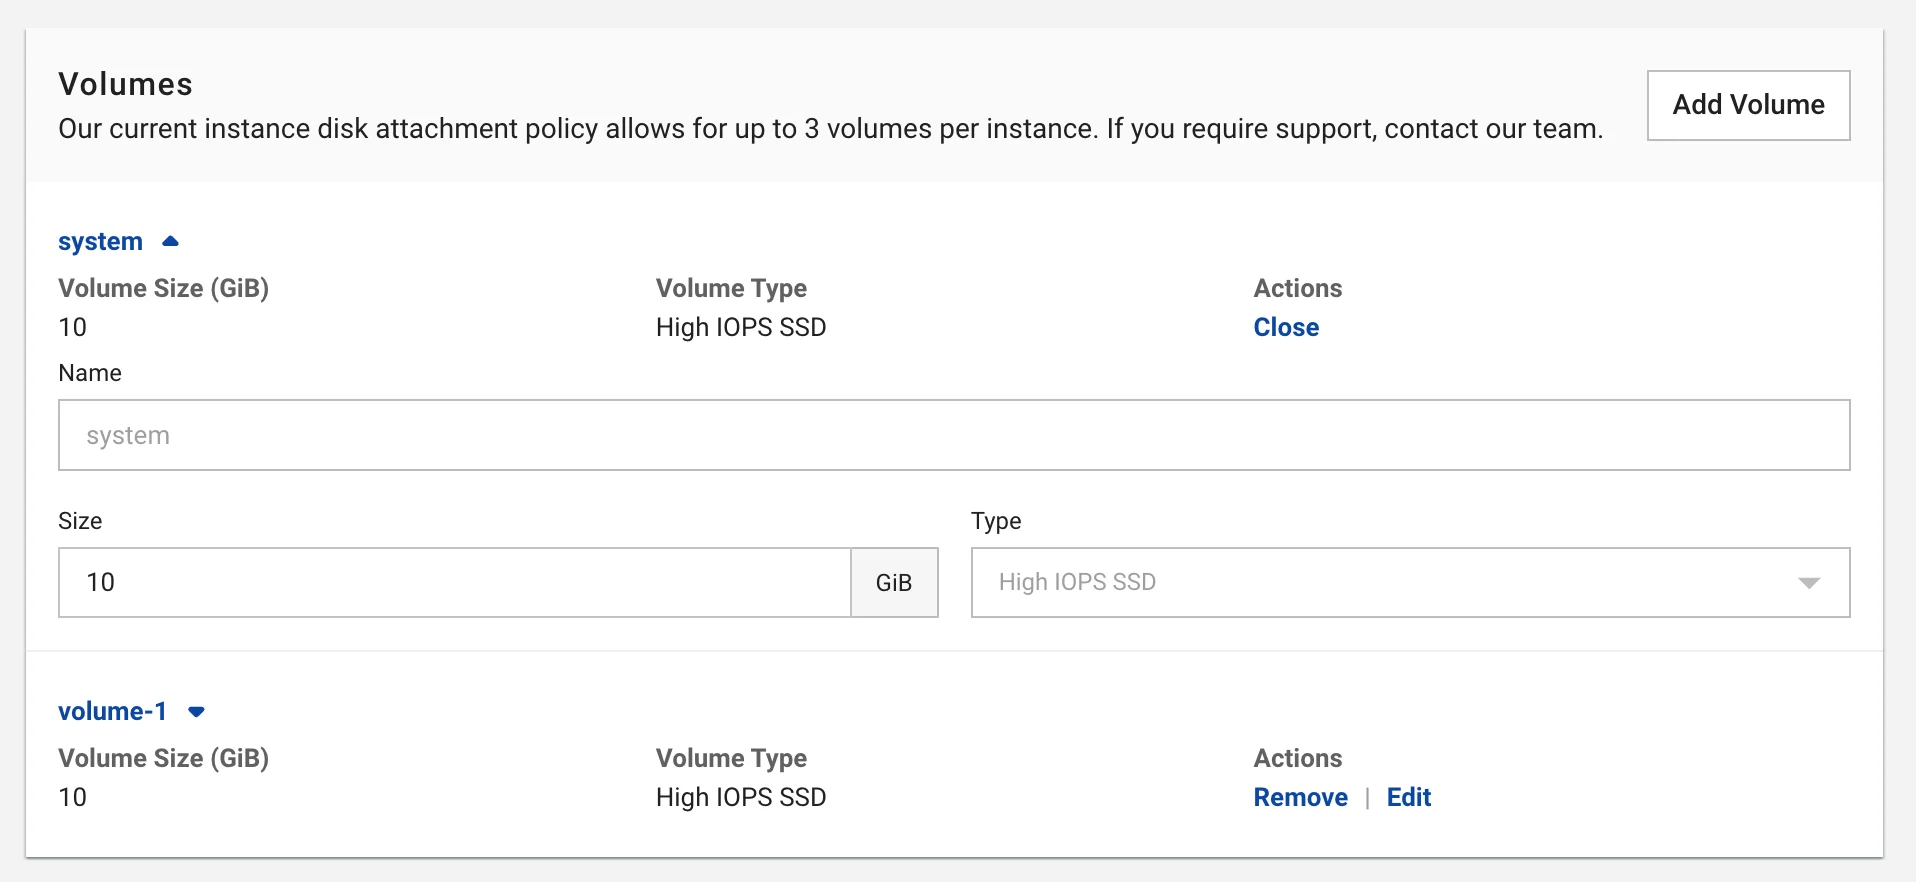Click the Add Volume button
Screen dimensions: 1916x882
pos(1748,105)
